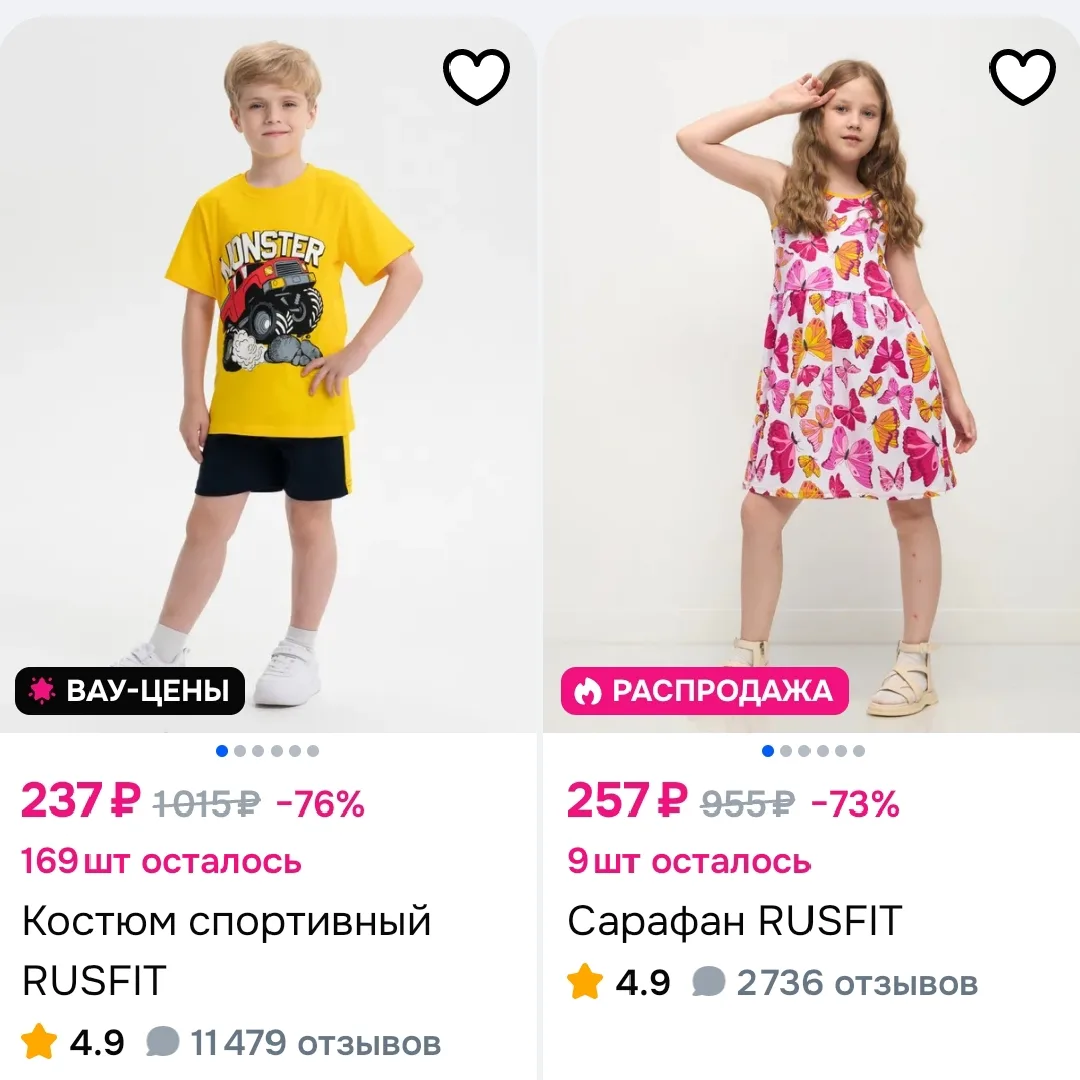Image resolution: width=1080 pixels, height=1080 pixels.
Task: Open girl in butterfly dress photo
Action: [x=811, y=375]
